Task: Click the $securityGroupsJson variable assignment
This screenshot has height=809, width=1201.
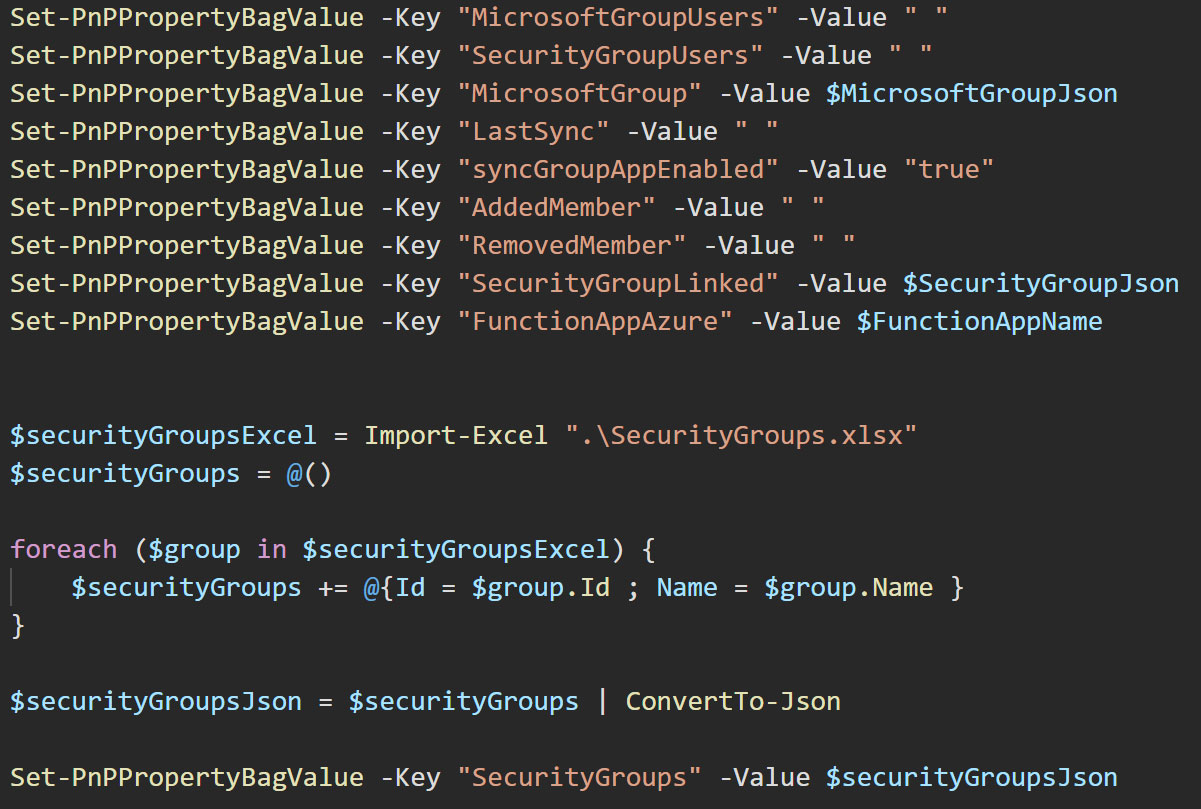Action: 155,701
